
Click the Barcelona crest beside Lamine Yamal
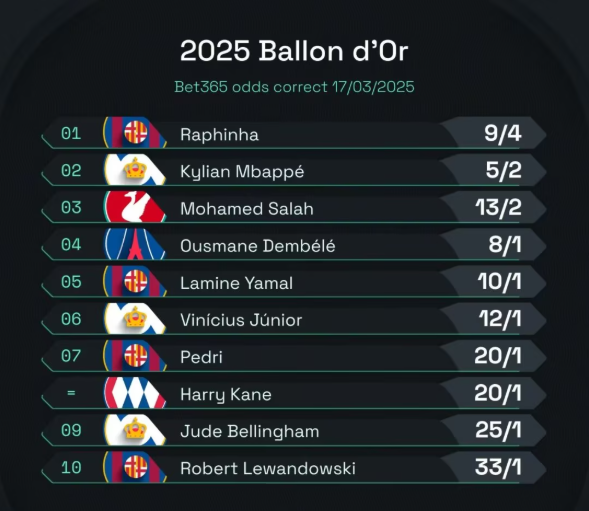point(135,281)
